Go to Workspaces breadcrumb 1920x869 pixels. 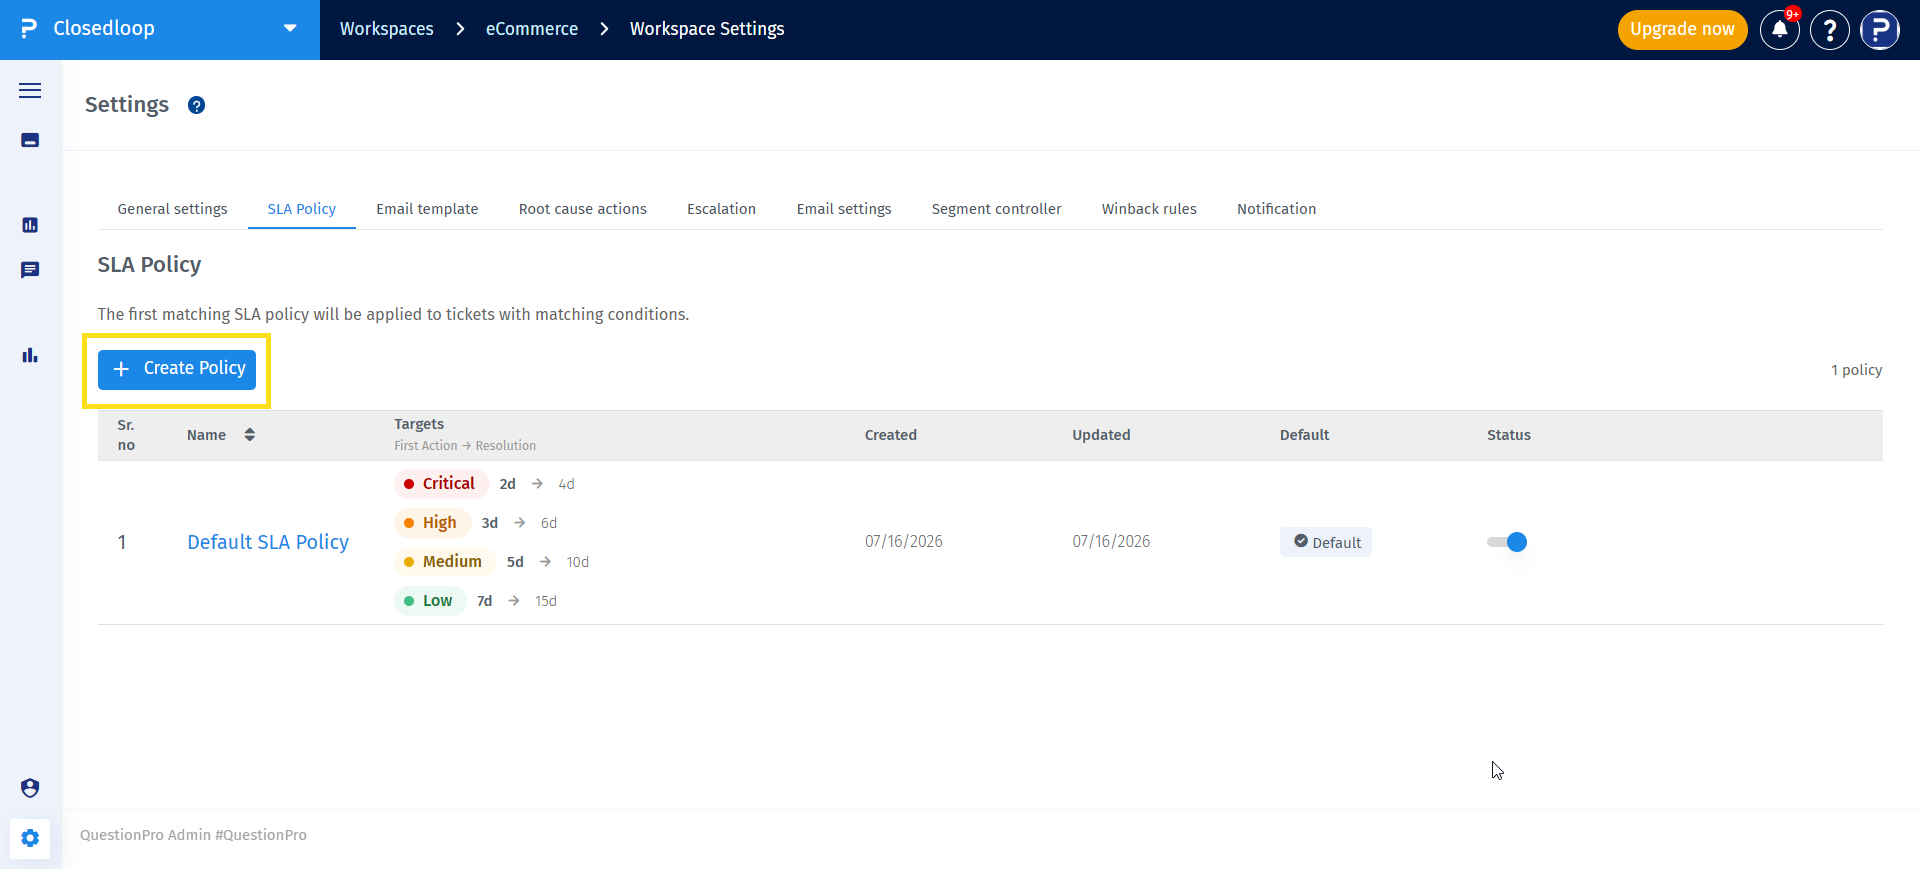387,29
